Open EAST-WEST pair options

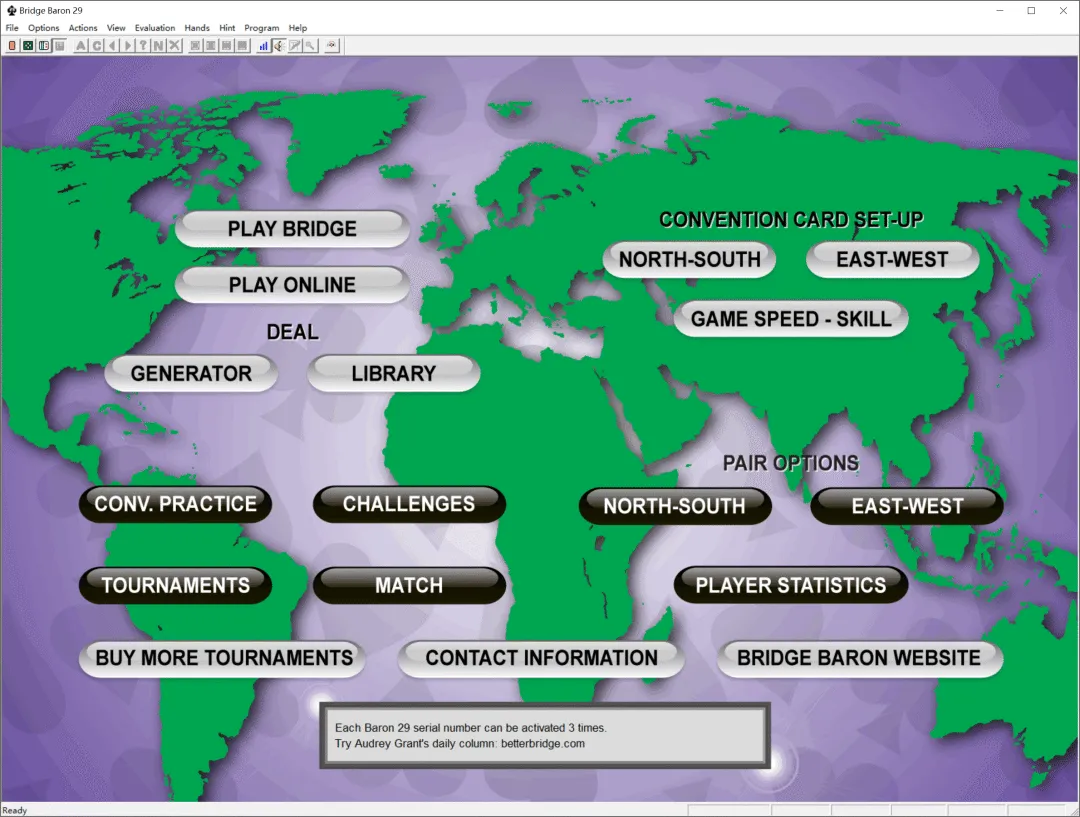(x=907, y=506)
